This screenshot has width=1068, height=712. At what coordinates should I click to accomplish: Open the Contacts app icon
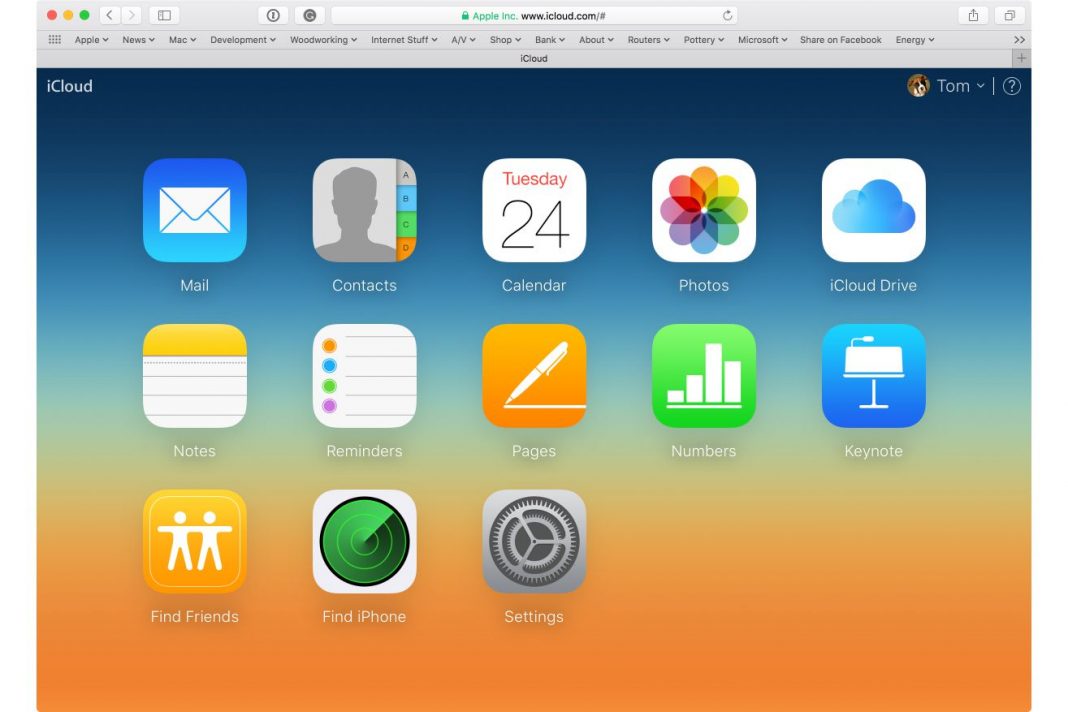[x=364, y=211]
